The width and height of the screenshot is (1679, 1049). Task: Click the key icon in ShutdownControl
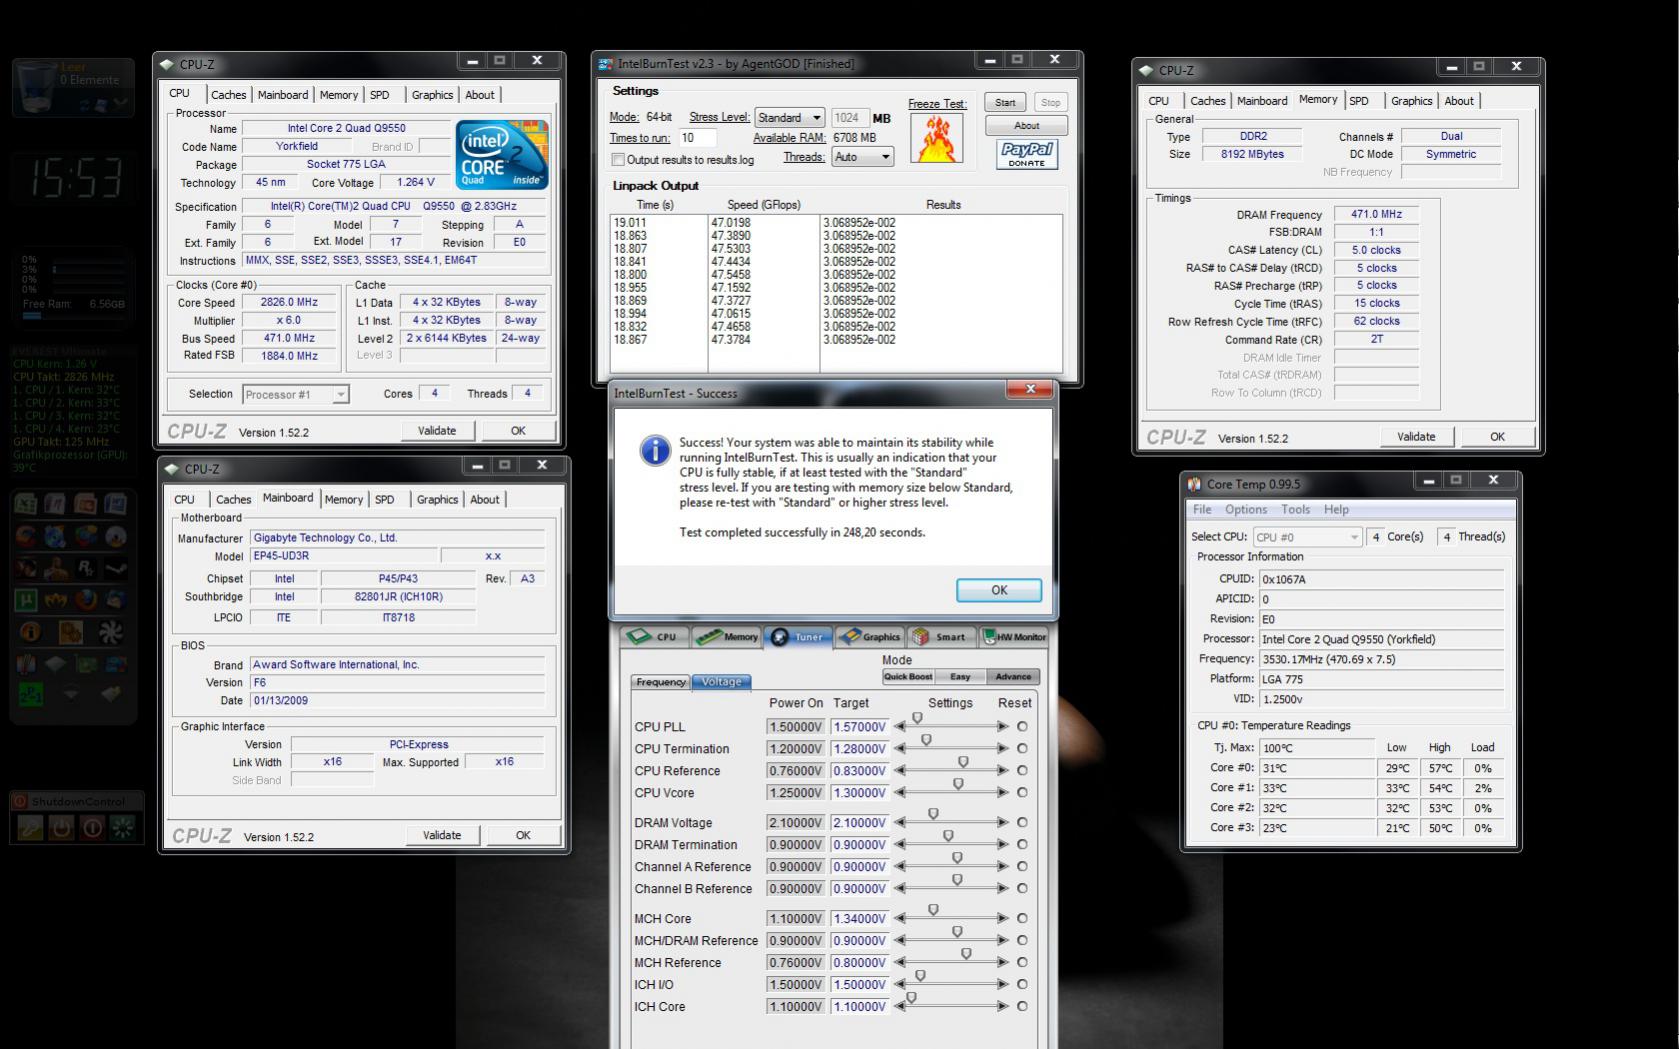point(30,828)
